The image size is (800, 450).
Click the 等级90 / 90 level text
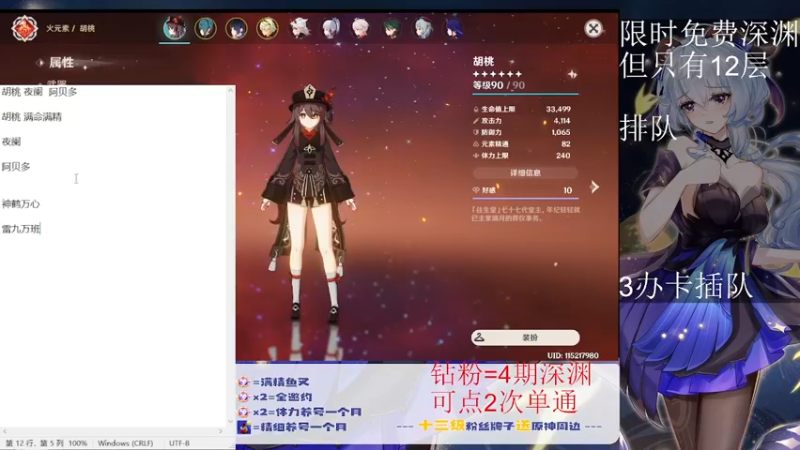(x=498, y=85)
